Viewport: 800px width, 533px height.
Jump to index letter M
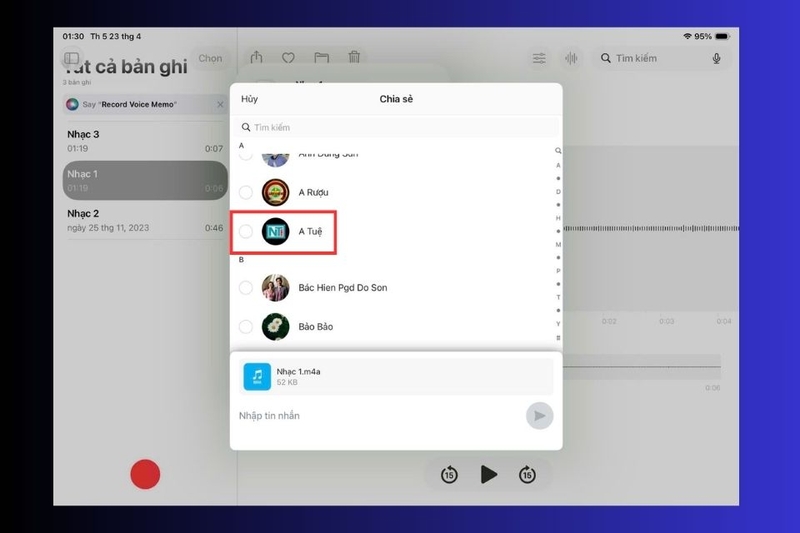[x=558, y=244]
